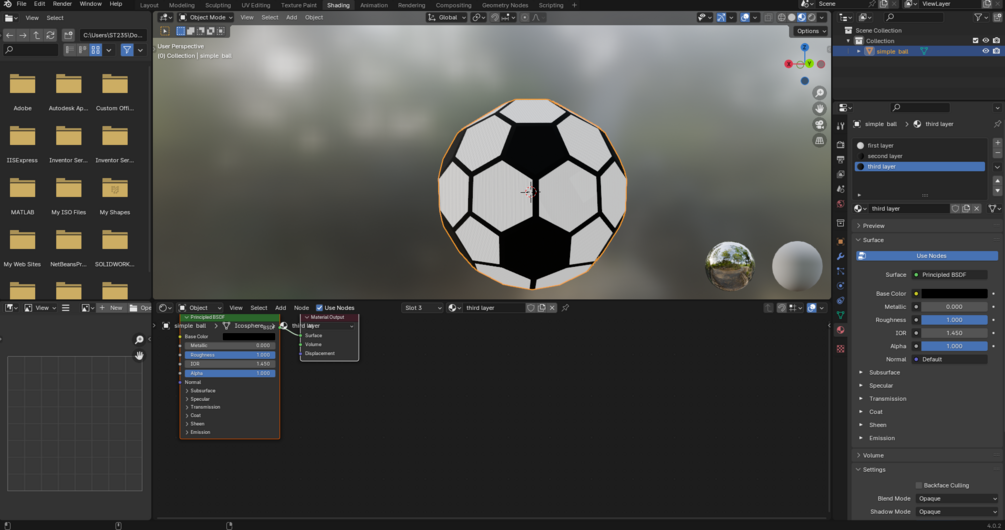Move material slot down arrow
1005x530 pixels.
coord(997,191)
